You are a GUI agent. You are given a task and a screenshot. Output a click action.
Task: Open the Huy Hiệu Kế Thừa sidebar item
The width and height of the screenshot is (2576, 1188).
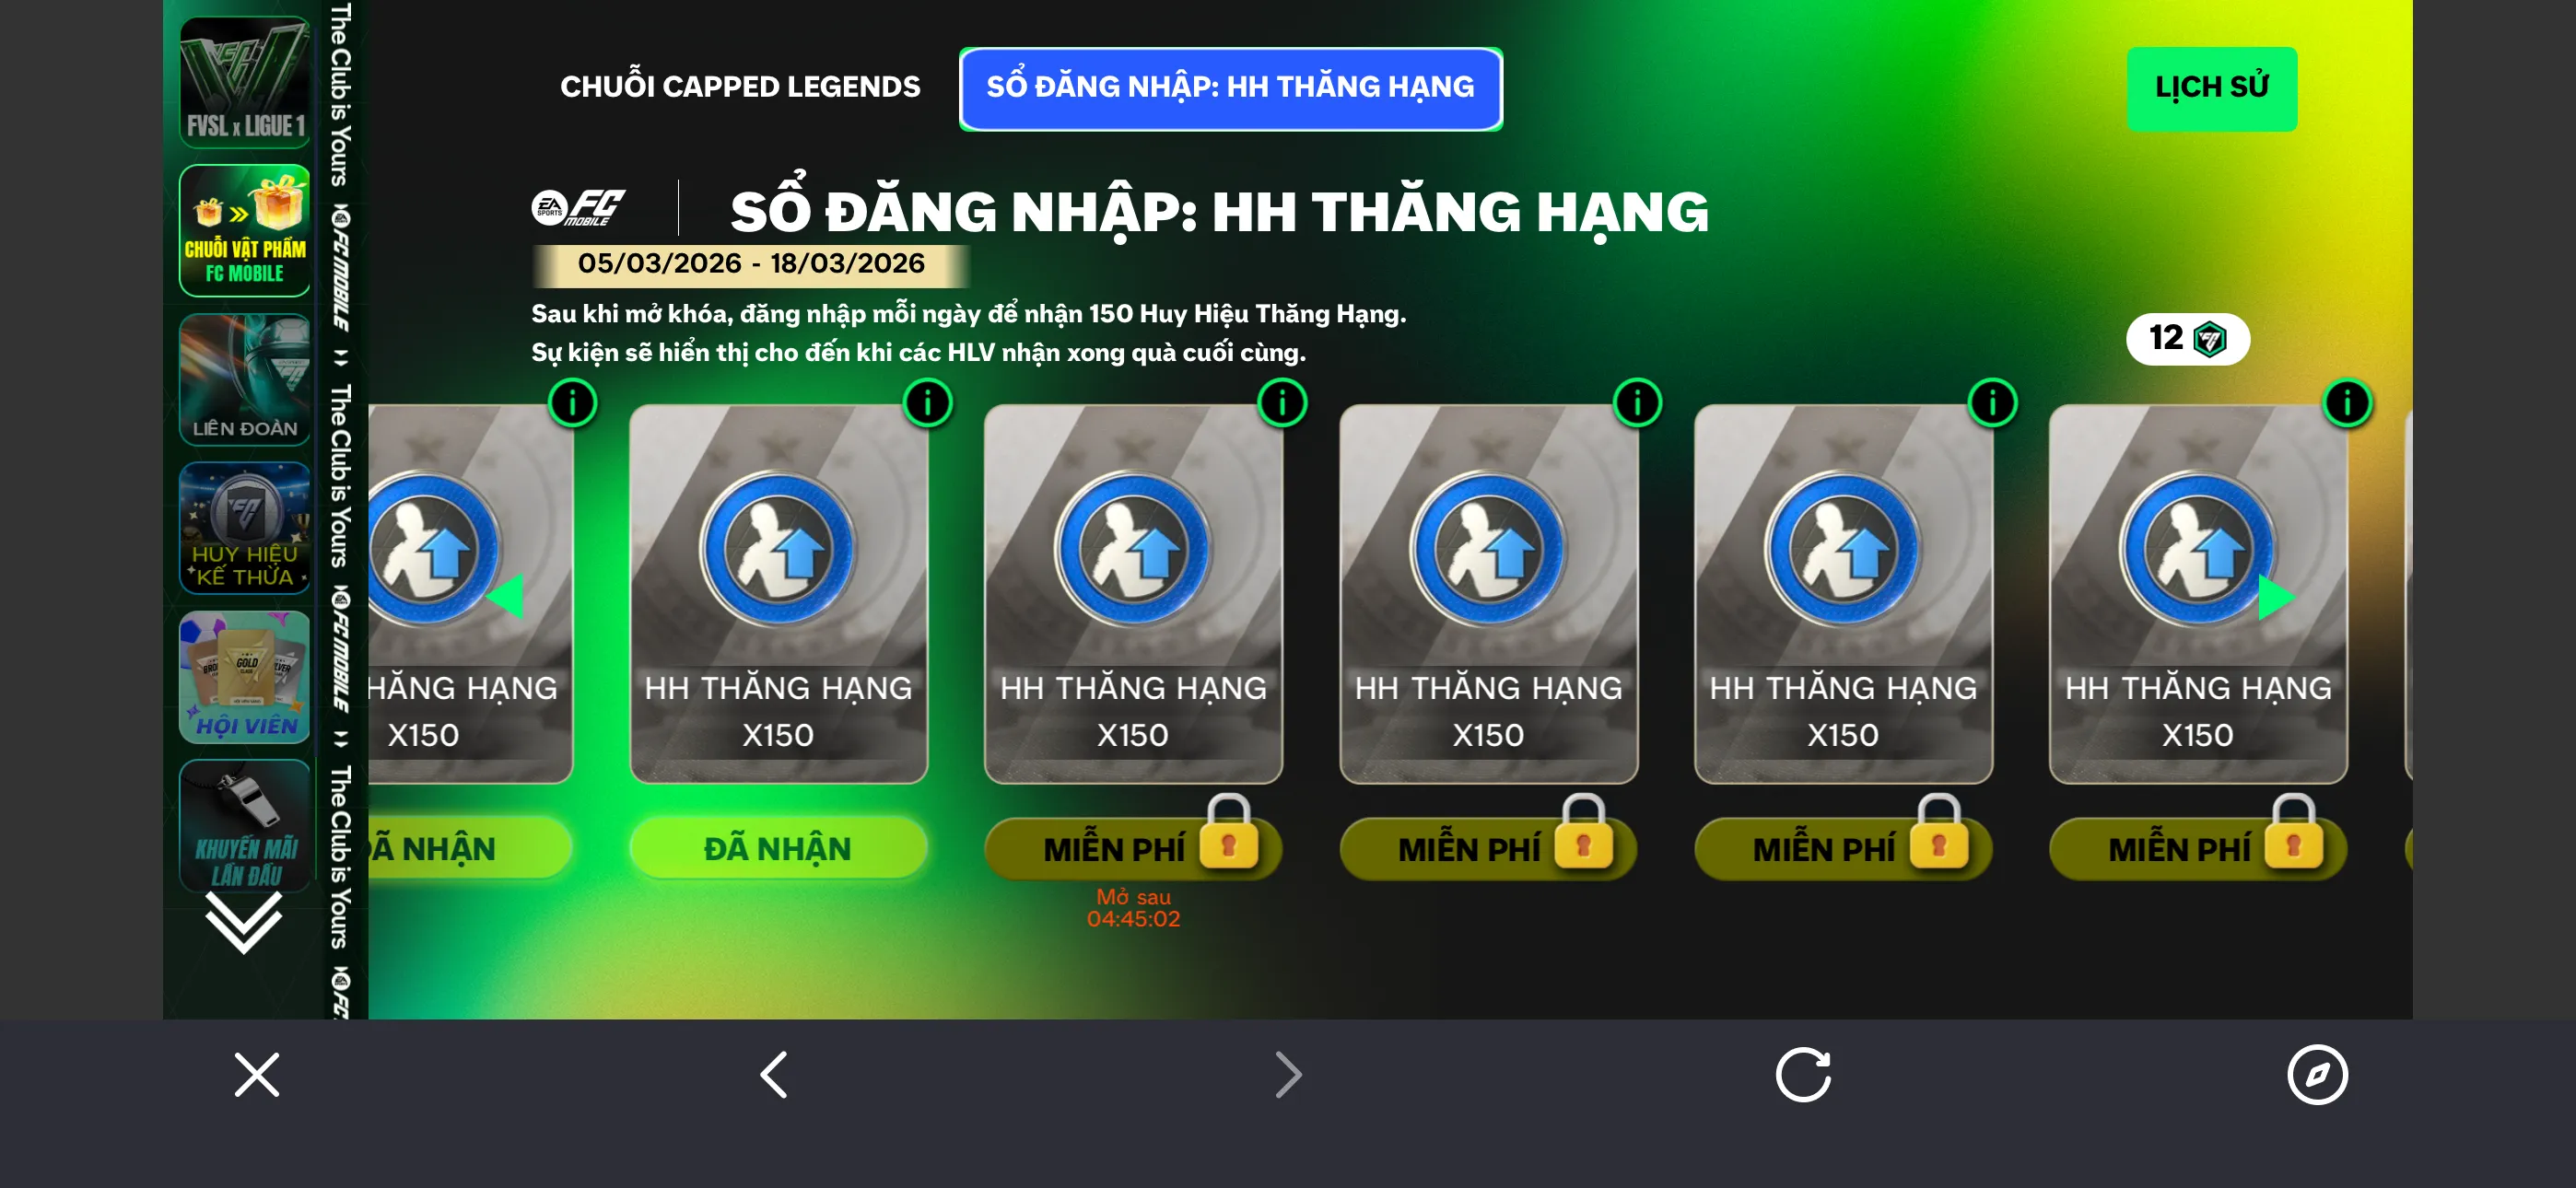click(245, 528)
